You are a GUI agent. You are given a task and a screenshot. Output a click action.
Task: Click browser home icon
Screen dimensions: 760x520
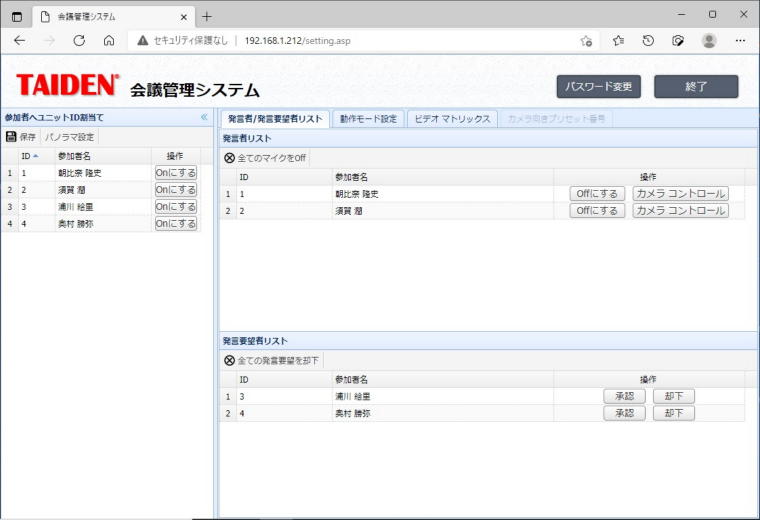(108, 41)
